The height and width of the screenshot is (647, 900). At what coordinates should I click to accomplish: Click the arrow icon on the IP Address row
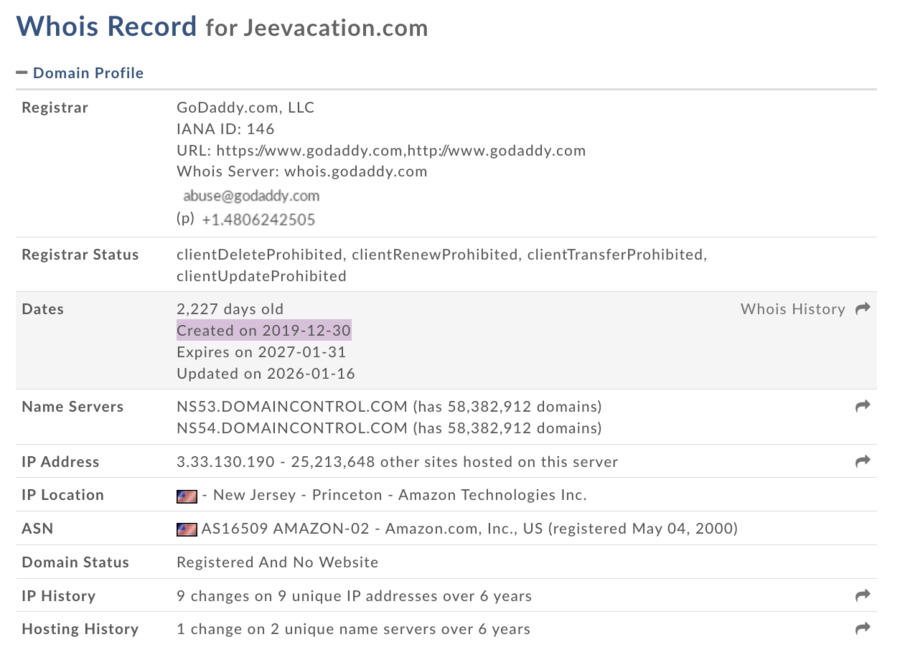point(862,461)
